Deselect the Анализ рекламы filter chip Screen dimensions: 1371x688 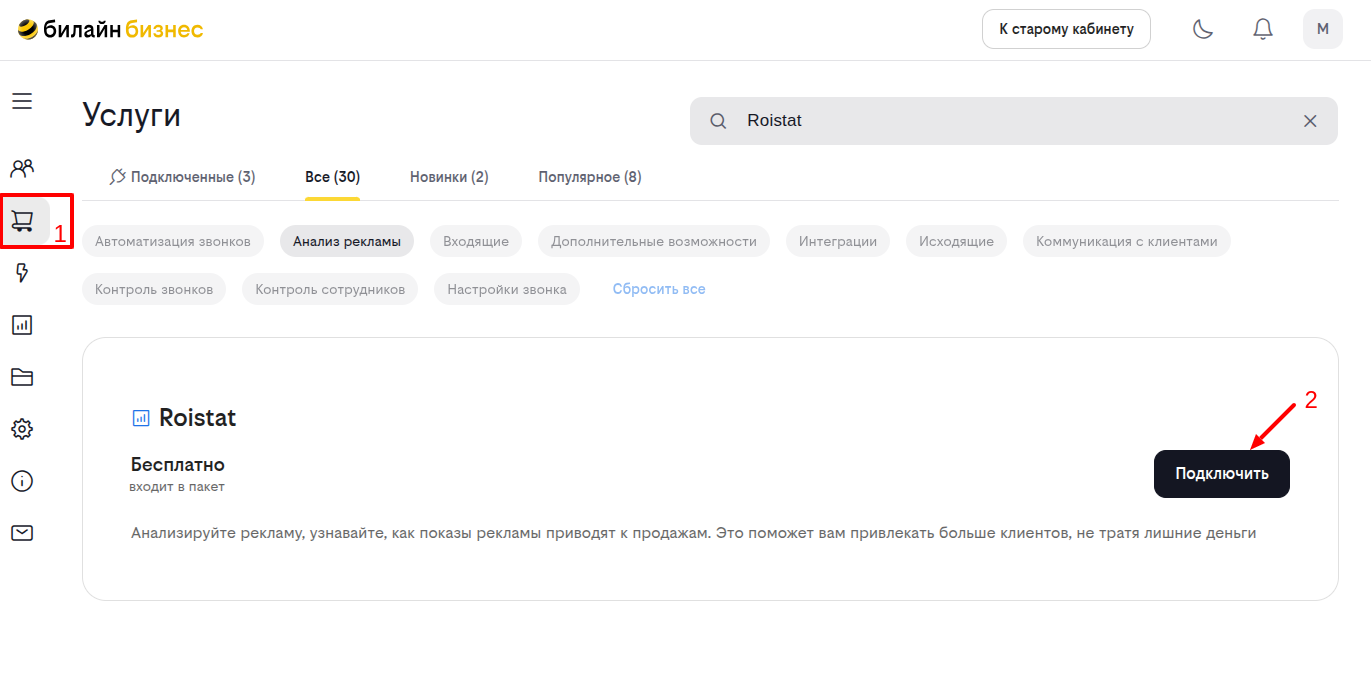pos(347,241)
